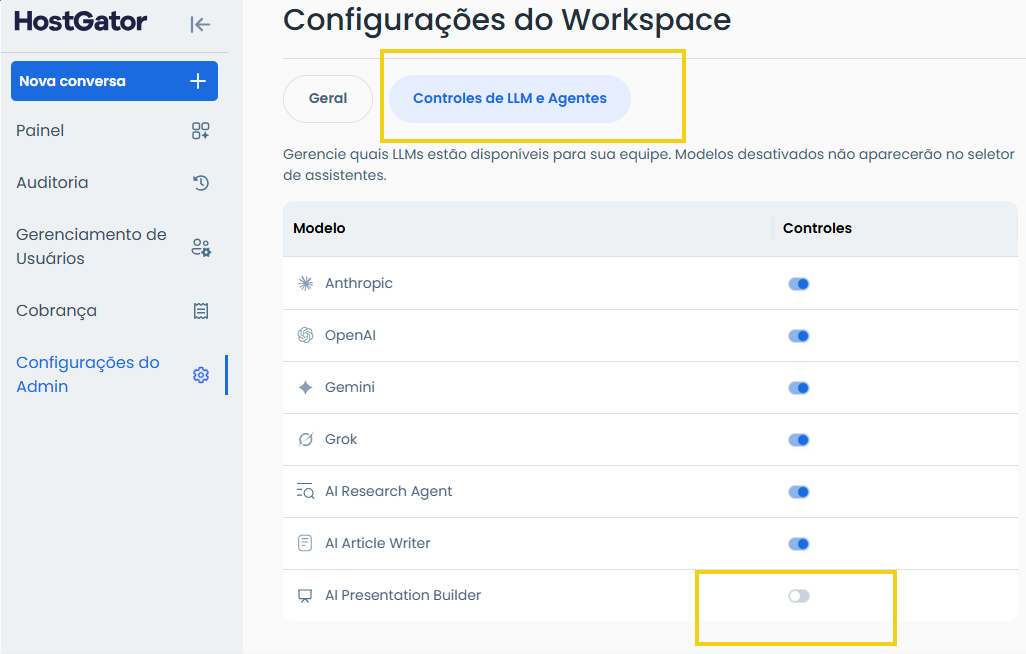1026x654 pixels.
Task: Enable the AI Presentation Builder toggle
Action: (x=798, y=596)
